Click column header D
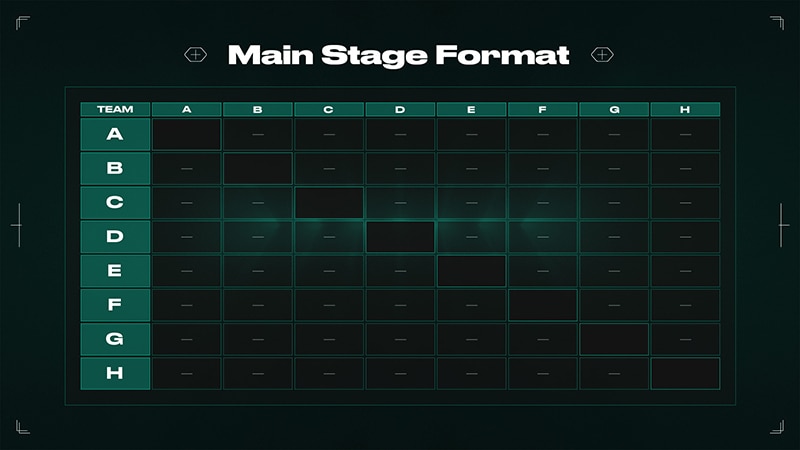 pyautogui.click(x=400, y=109)
